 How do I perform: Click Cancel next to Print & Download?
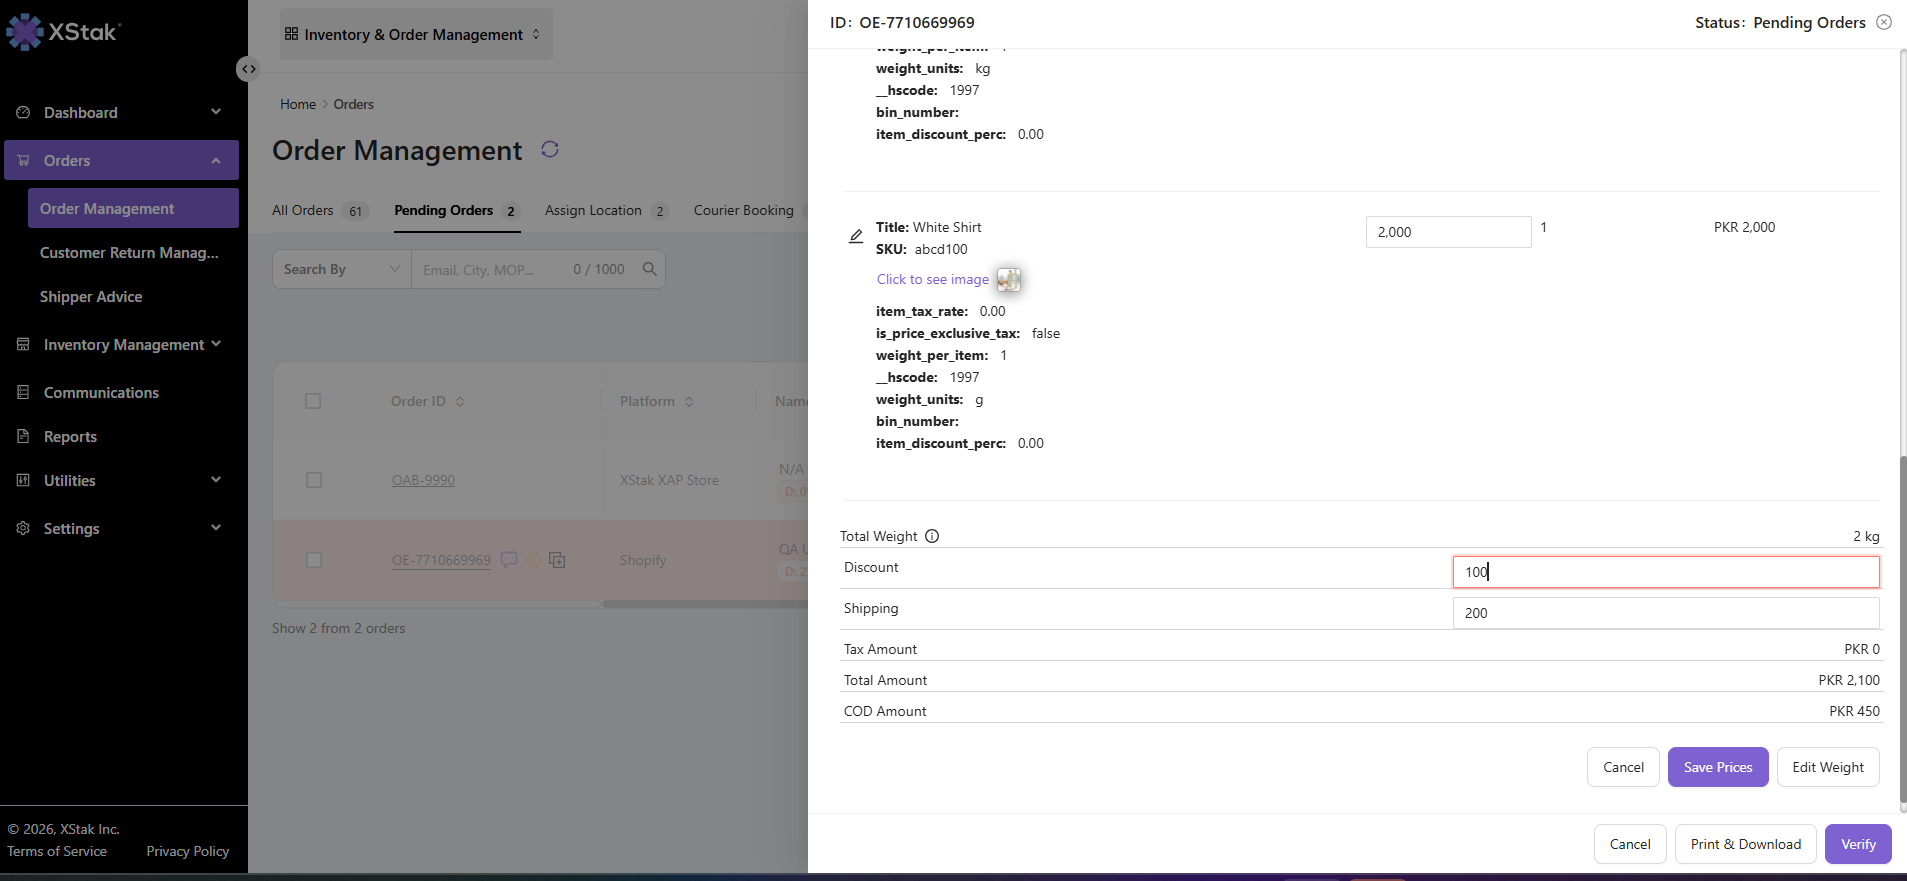click(1630, 844)
